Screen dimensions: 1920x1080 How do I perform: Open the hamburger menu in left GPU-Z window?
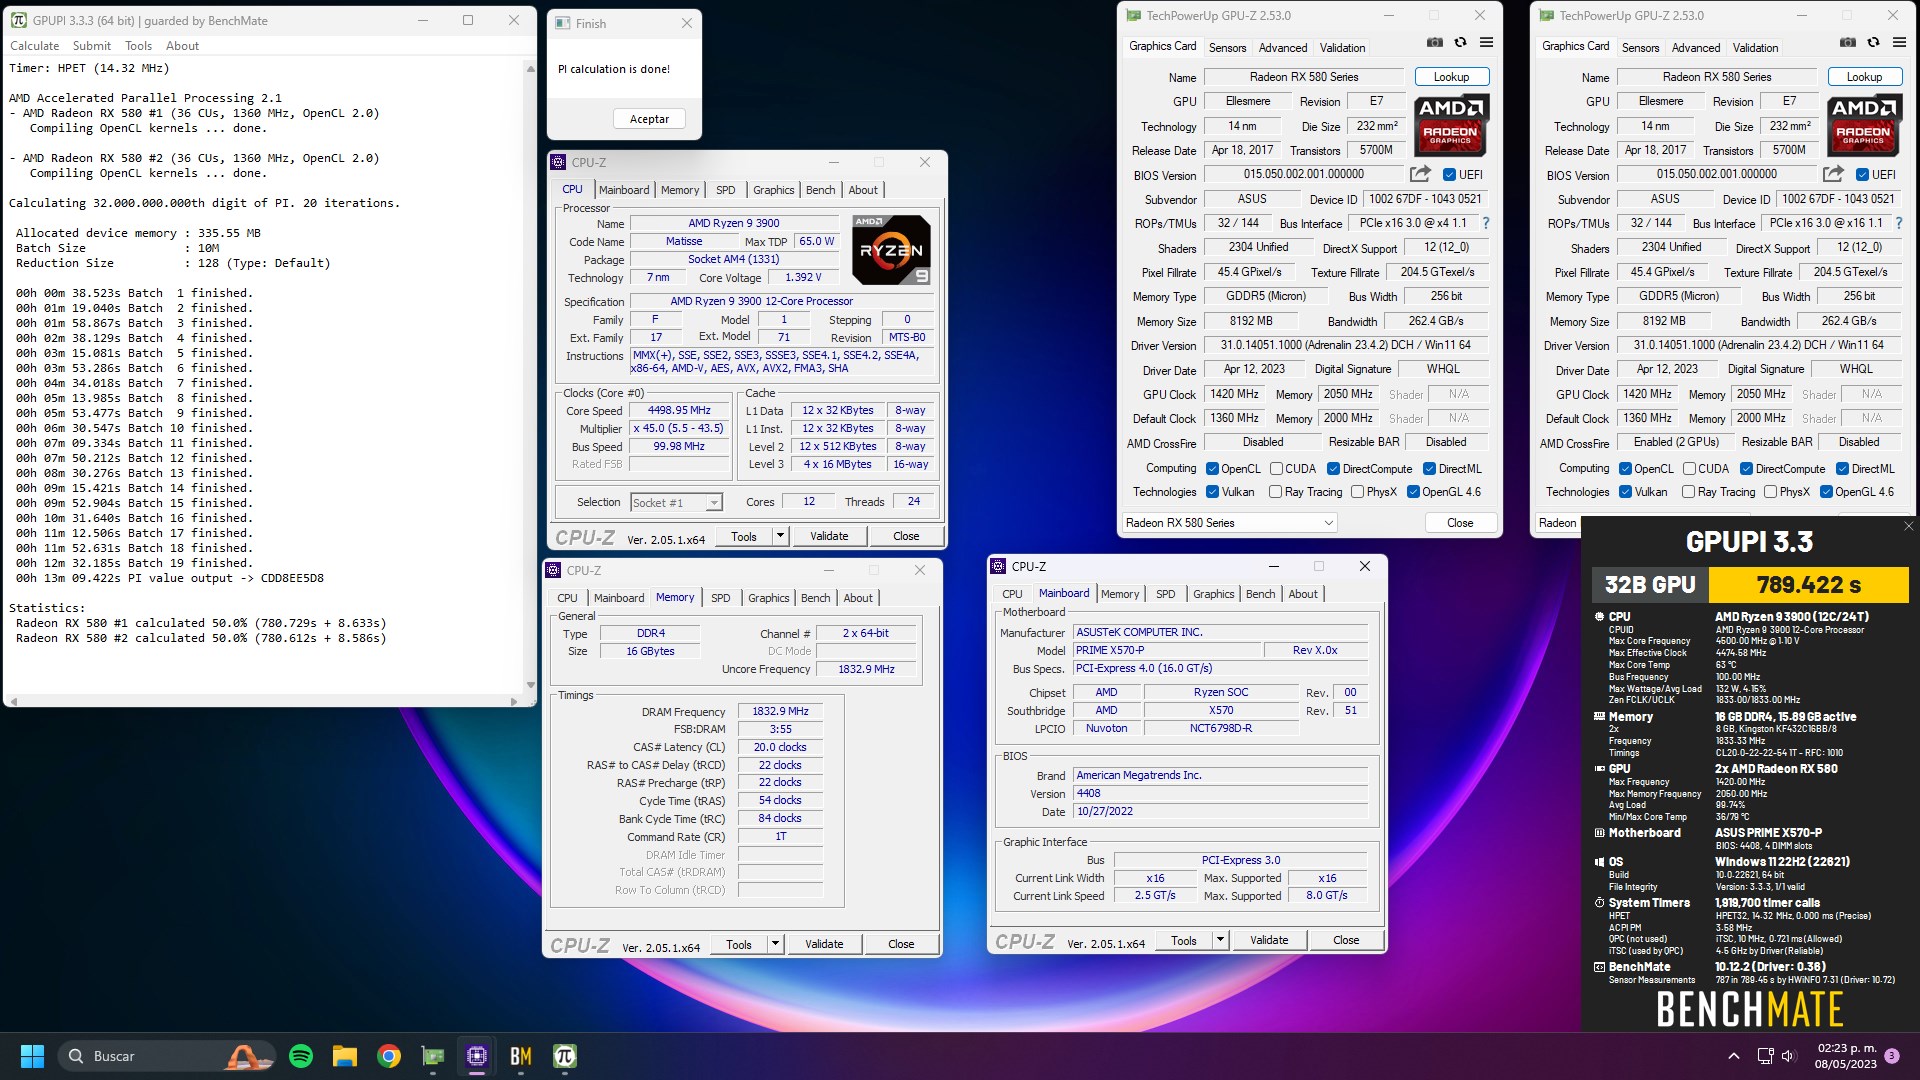1486,42
